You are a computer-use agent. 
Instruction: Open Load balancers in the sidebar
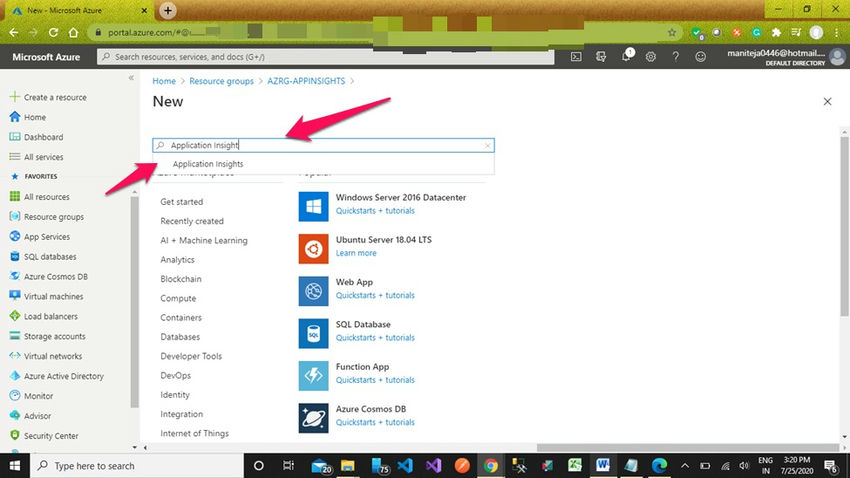[43, 316]
